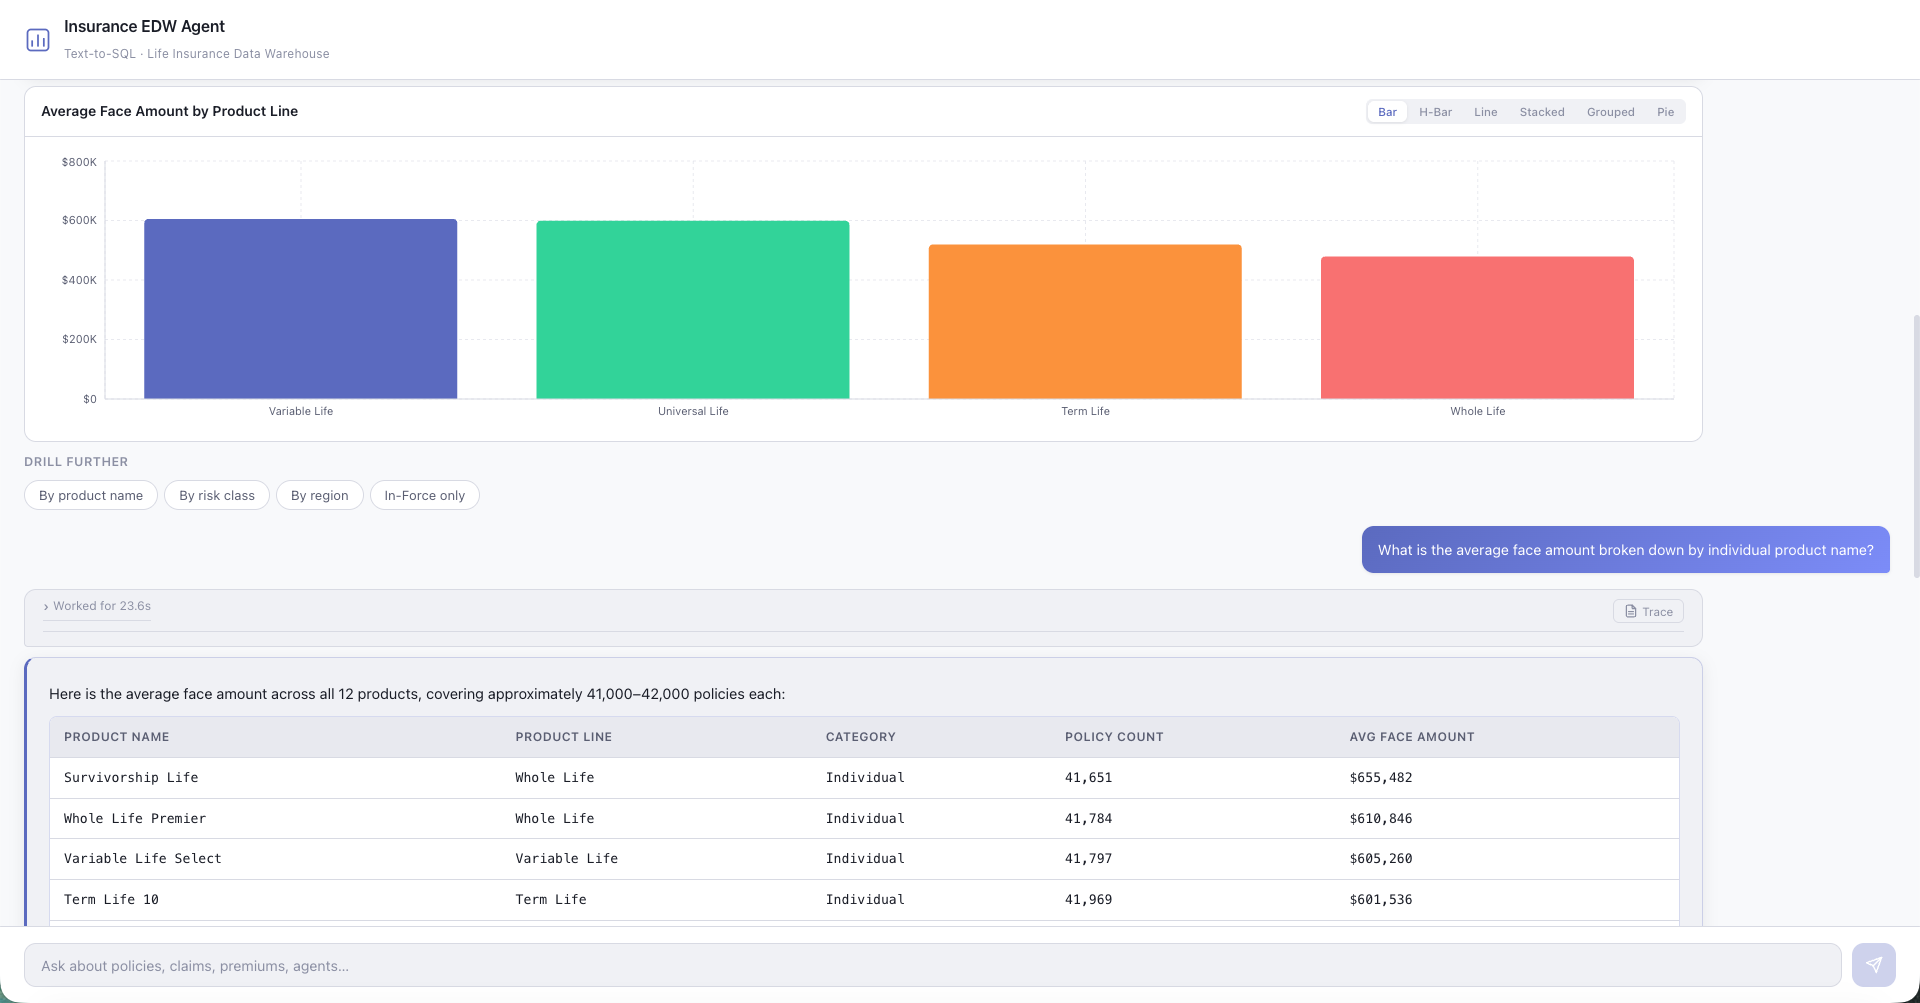Click the PRODUCT NAME column header

pos(117,737)
